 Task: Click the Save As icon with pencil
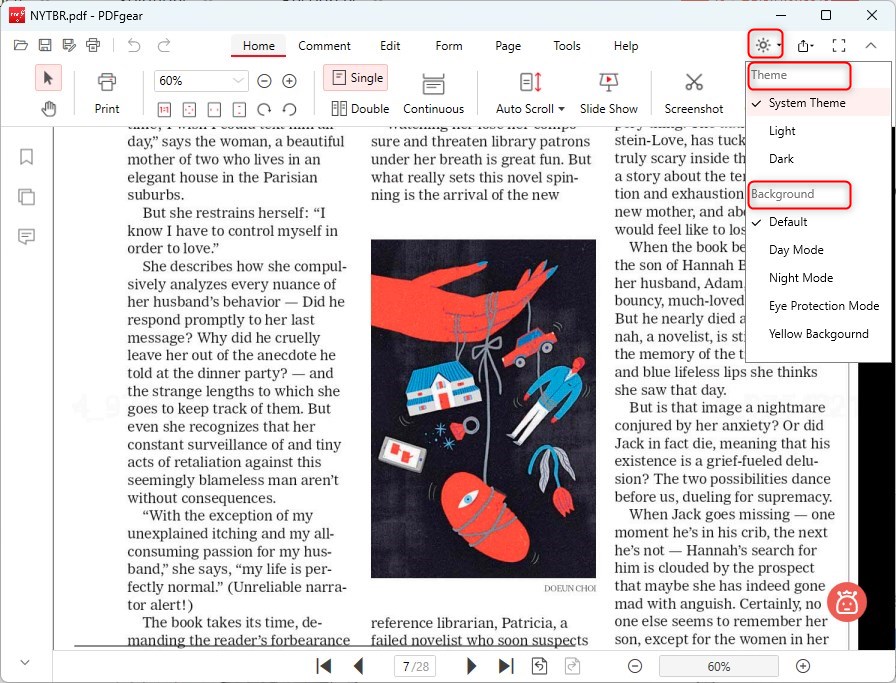69,45
